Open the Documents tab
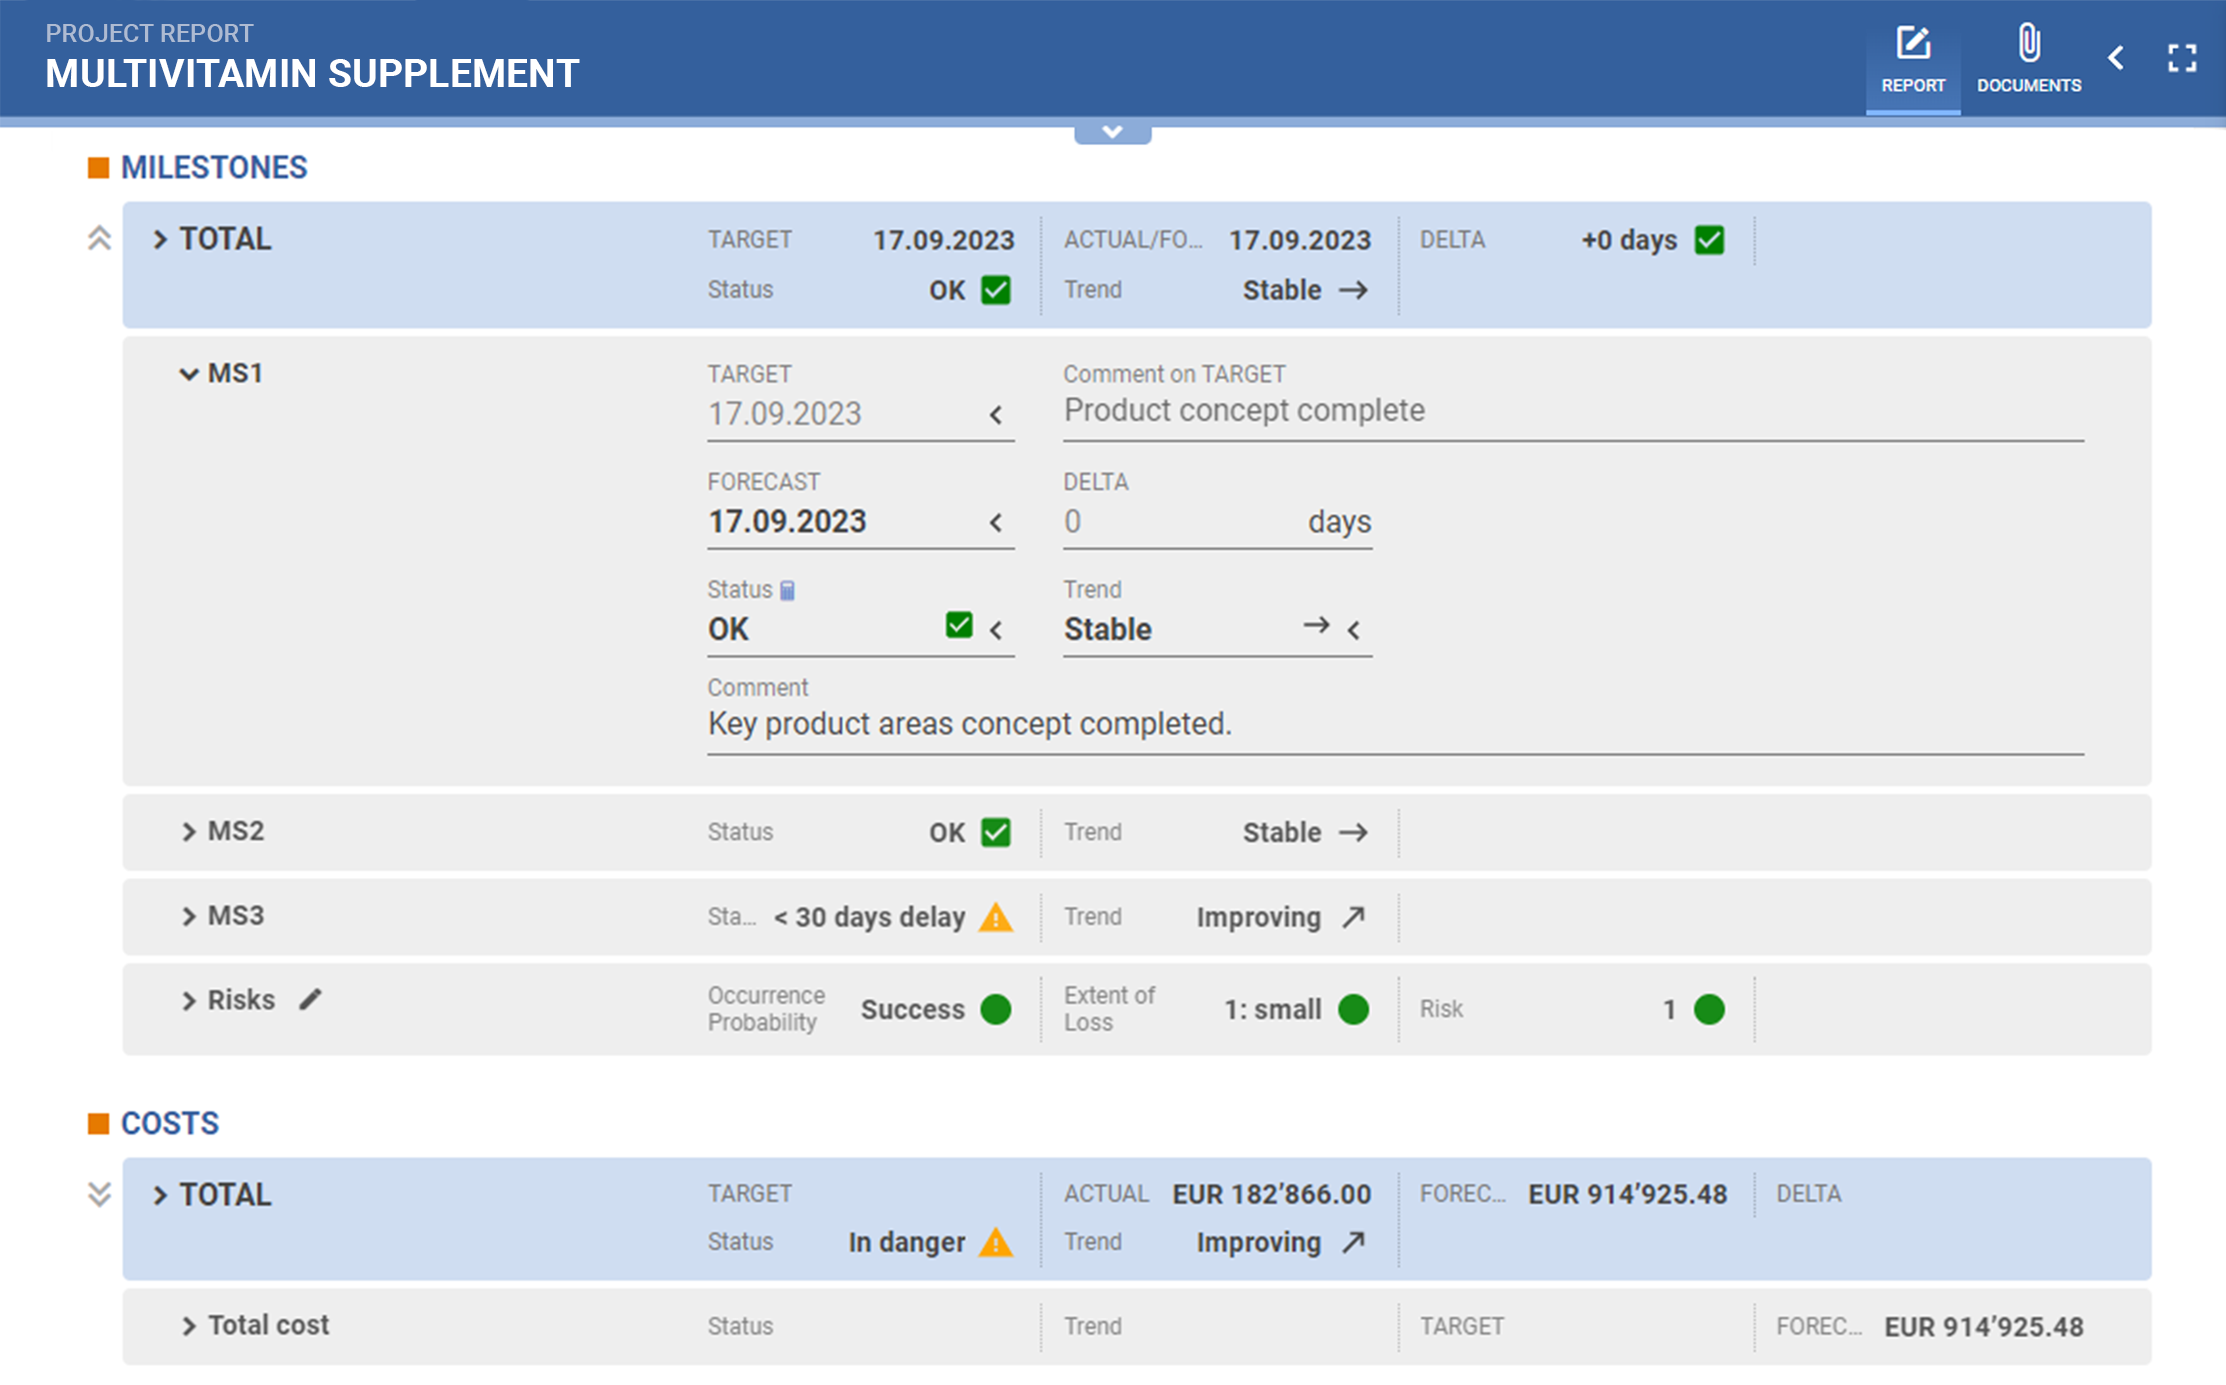The width and height of the screenshot is (2226, 1385). point(2029,59)
